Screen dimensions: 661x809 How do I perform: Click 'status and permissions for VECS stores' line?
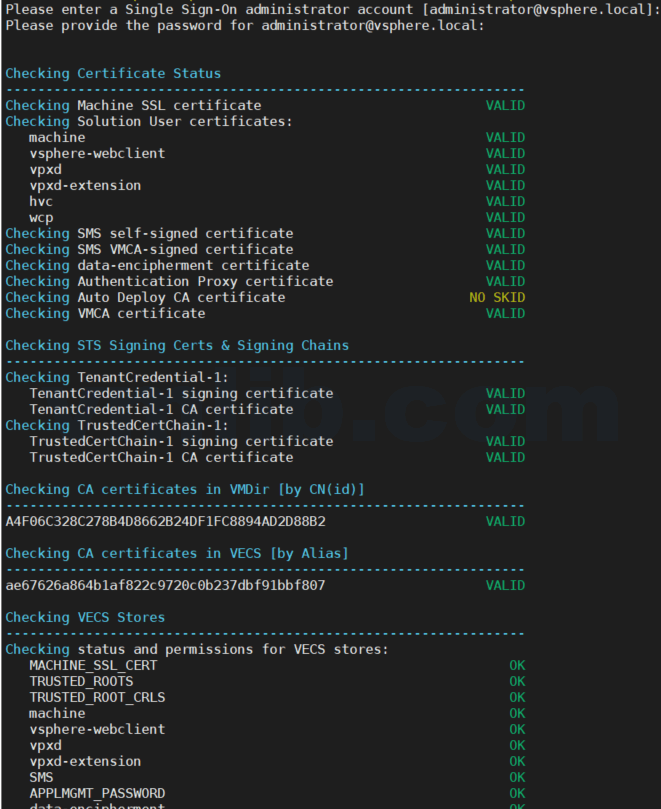233,649
